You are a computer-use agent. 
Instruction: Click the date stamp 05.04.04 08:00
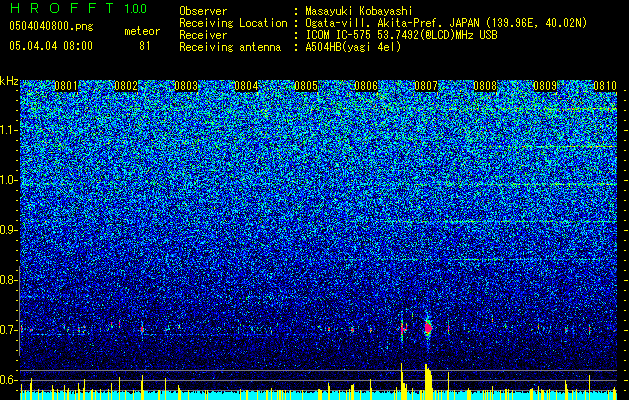(x=51, y=46)
